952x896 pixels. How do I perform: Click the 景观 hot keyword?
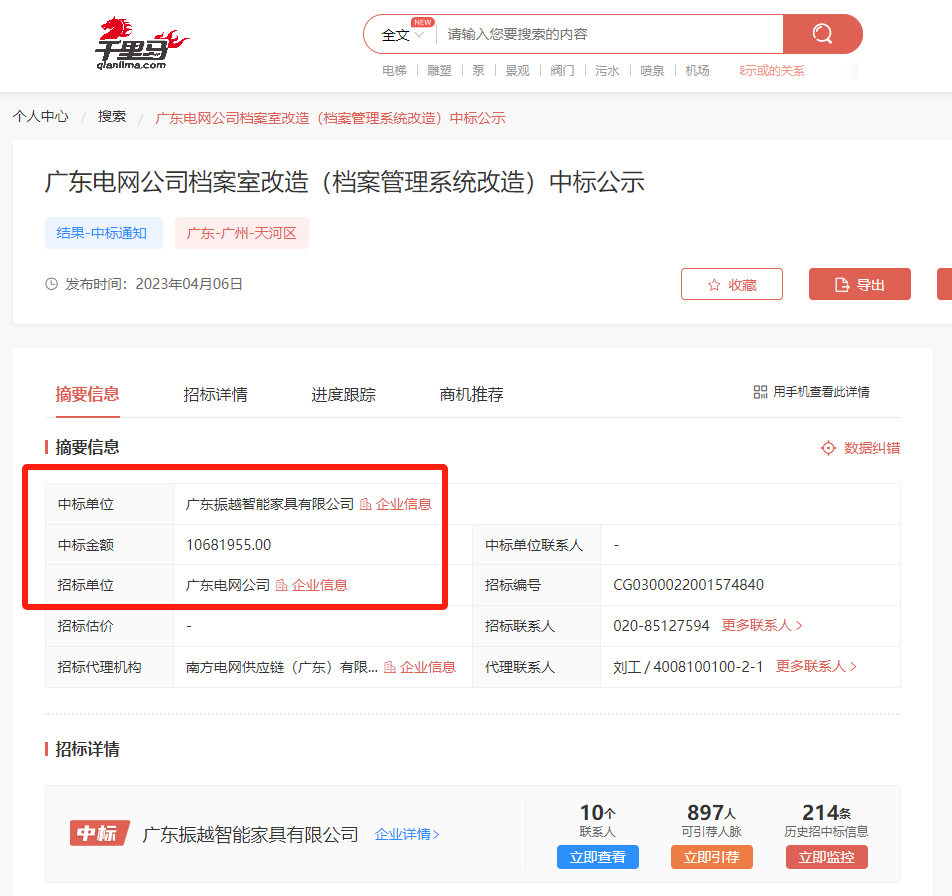[517, 70]
